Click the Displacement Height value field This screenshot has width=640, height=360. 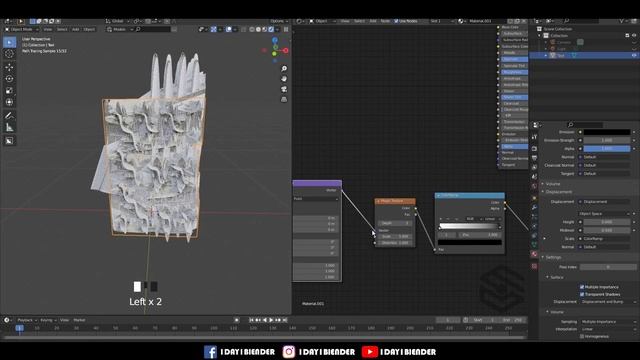point(607,222)
